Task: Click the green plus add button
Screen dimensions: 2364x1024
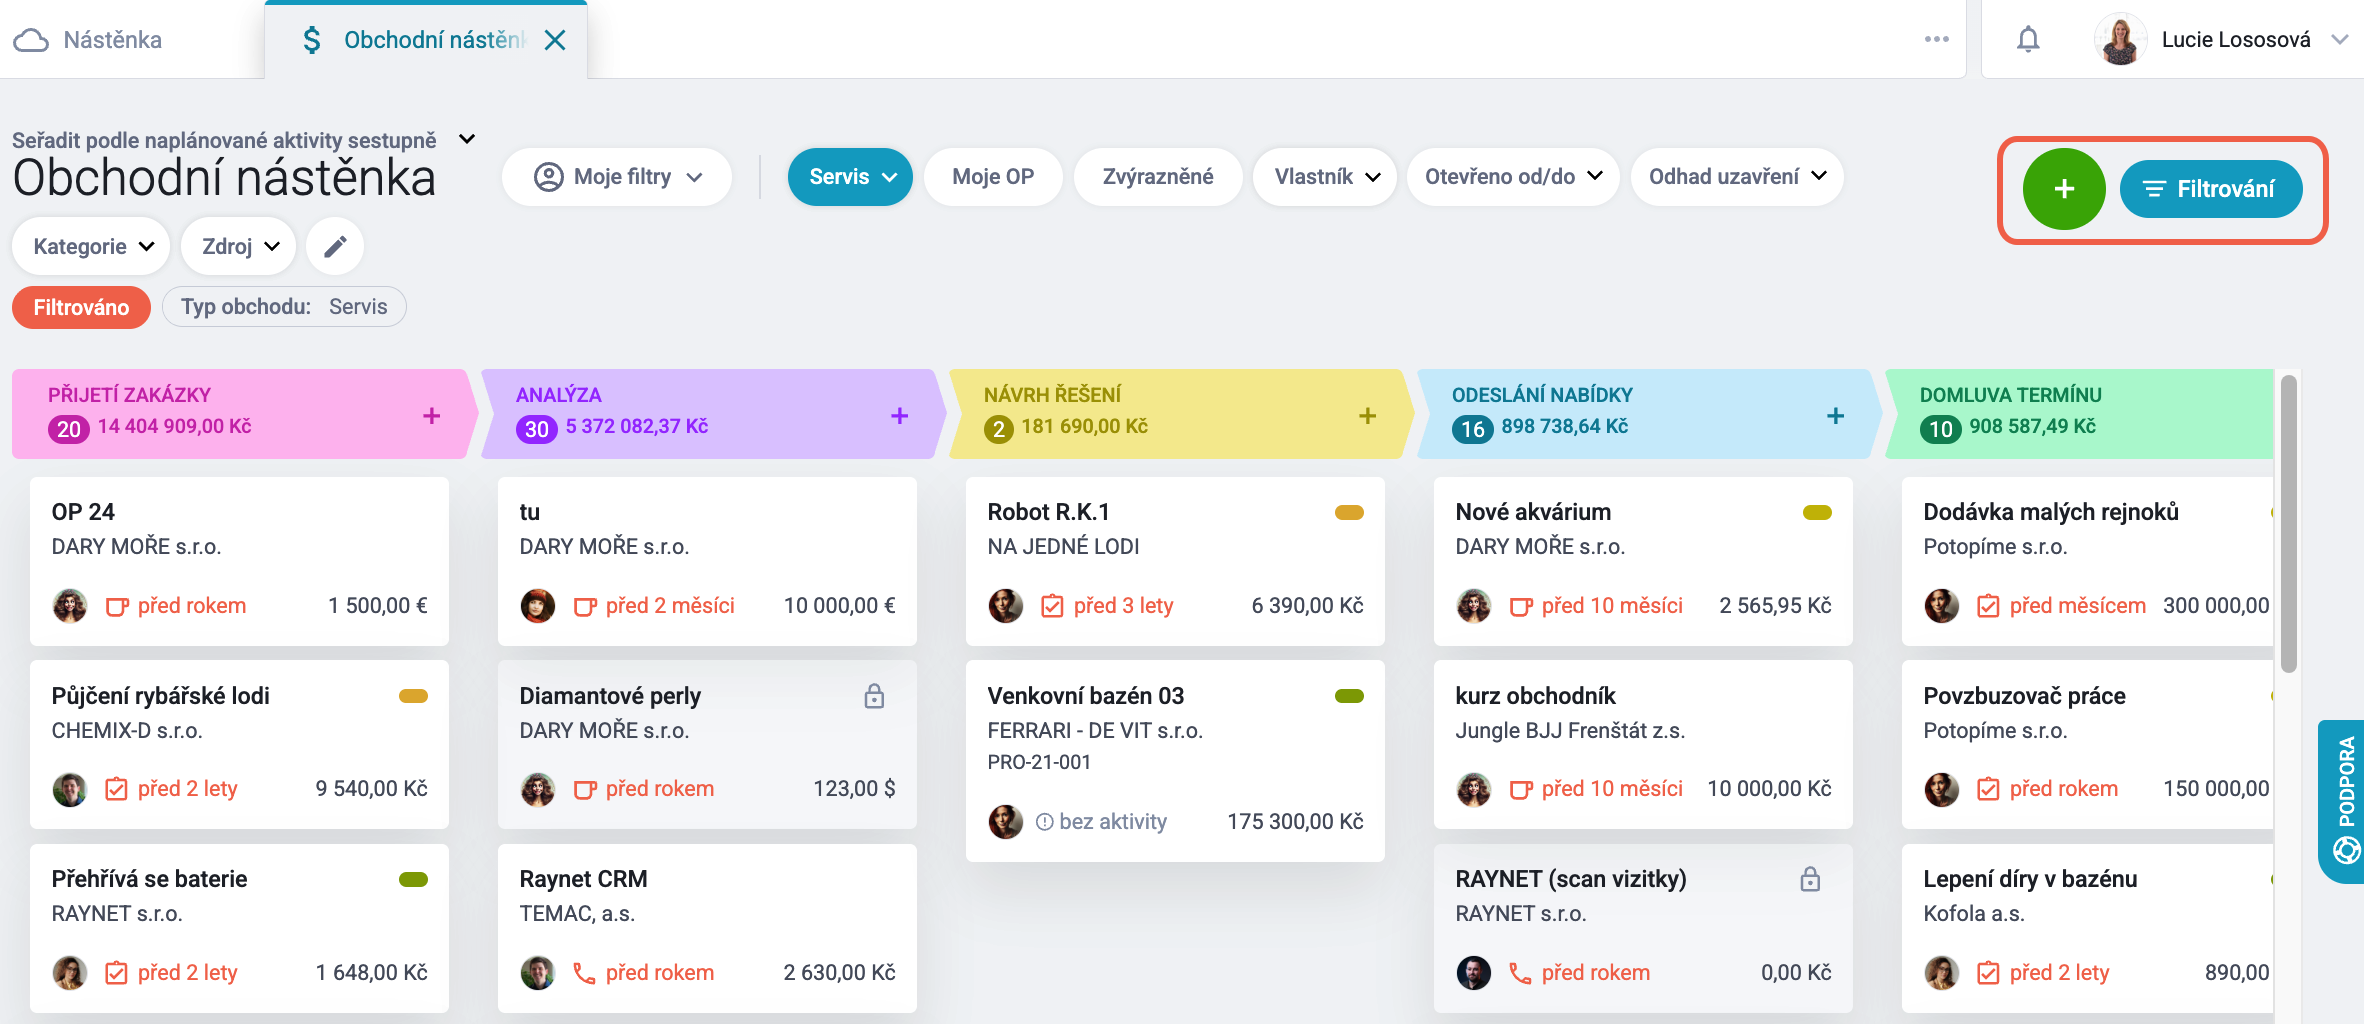Action: 2064,189
